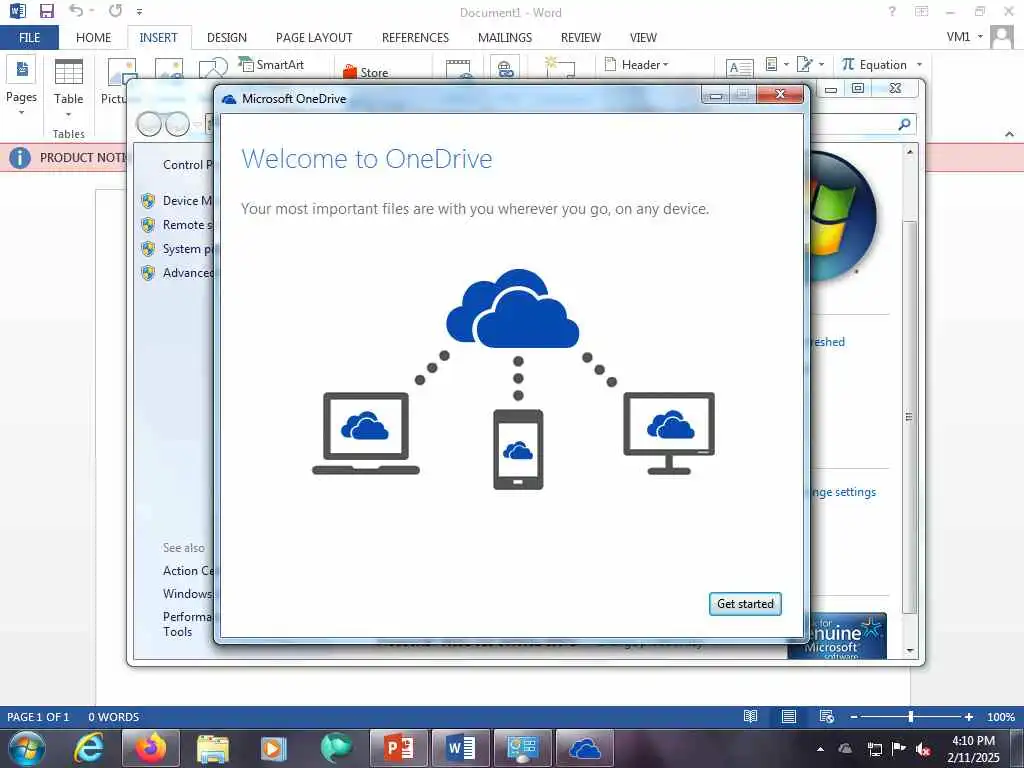Open System protection link

[x=188, y=249]
